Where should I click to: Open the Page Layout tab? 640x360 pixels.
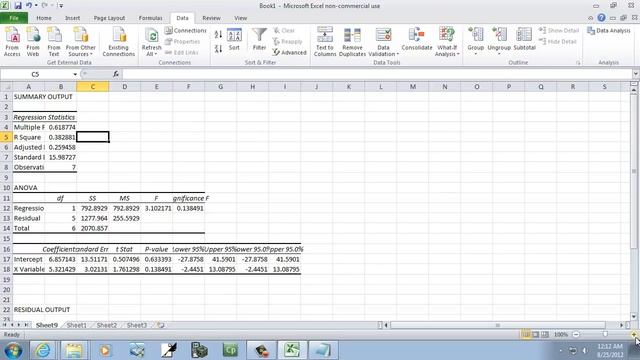click(x=109, y=18)
